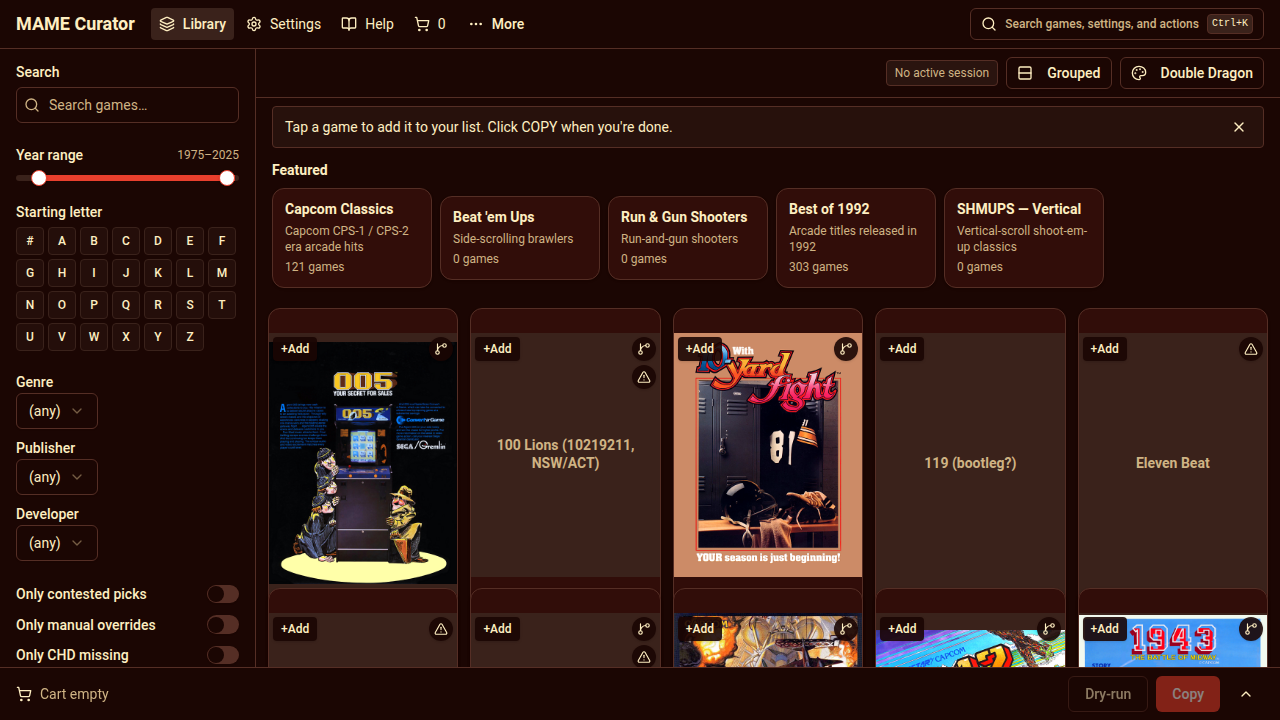Toggle Only manual overrides
The image size is (1280, 720).
(x=223, y=625)
